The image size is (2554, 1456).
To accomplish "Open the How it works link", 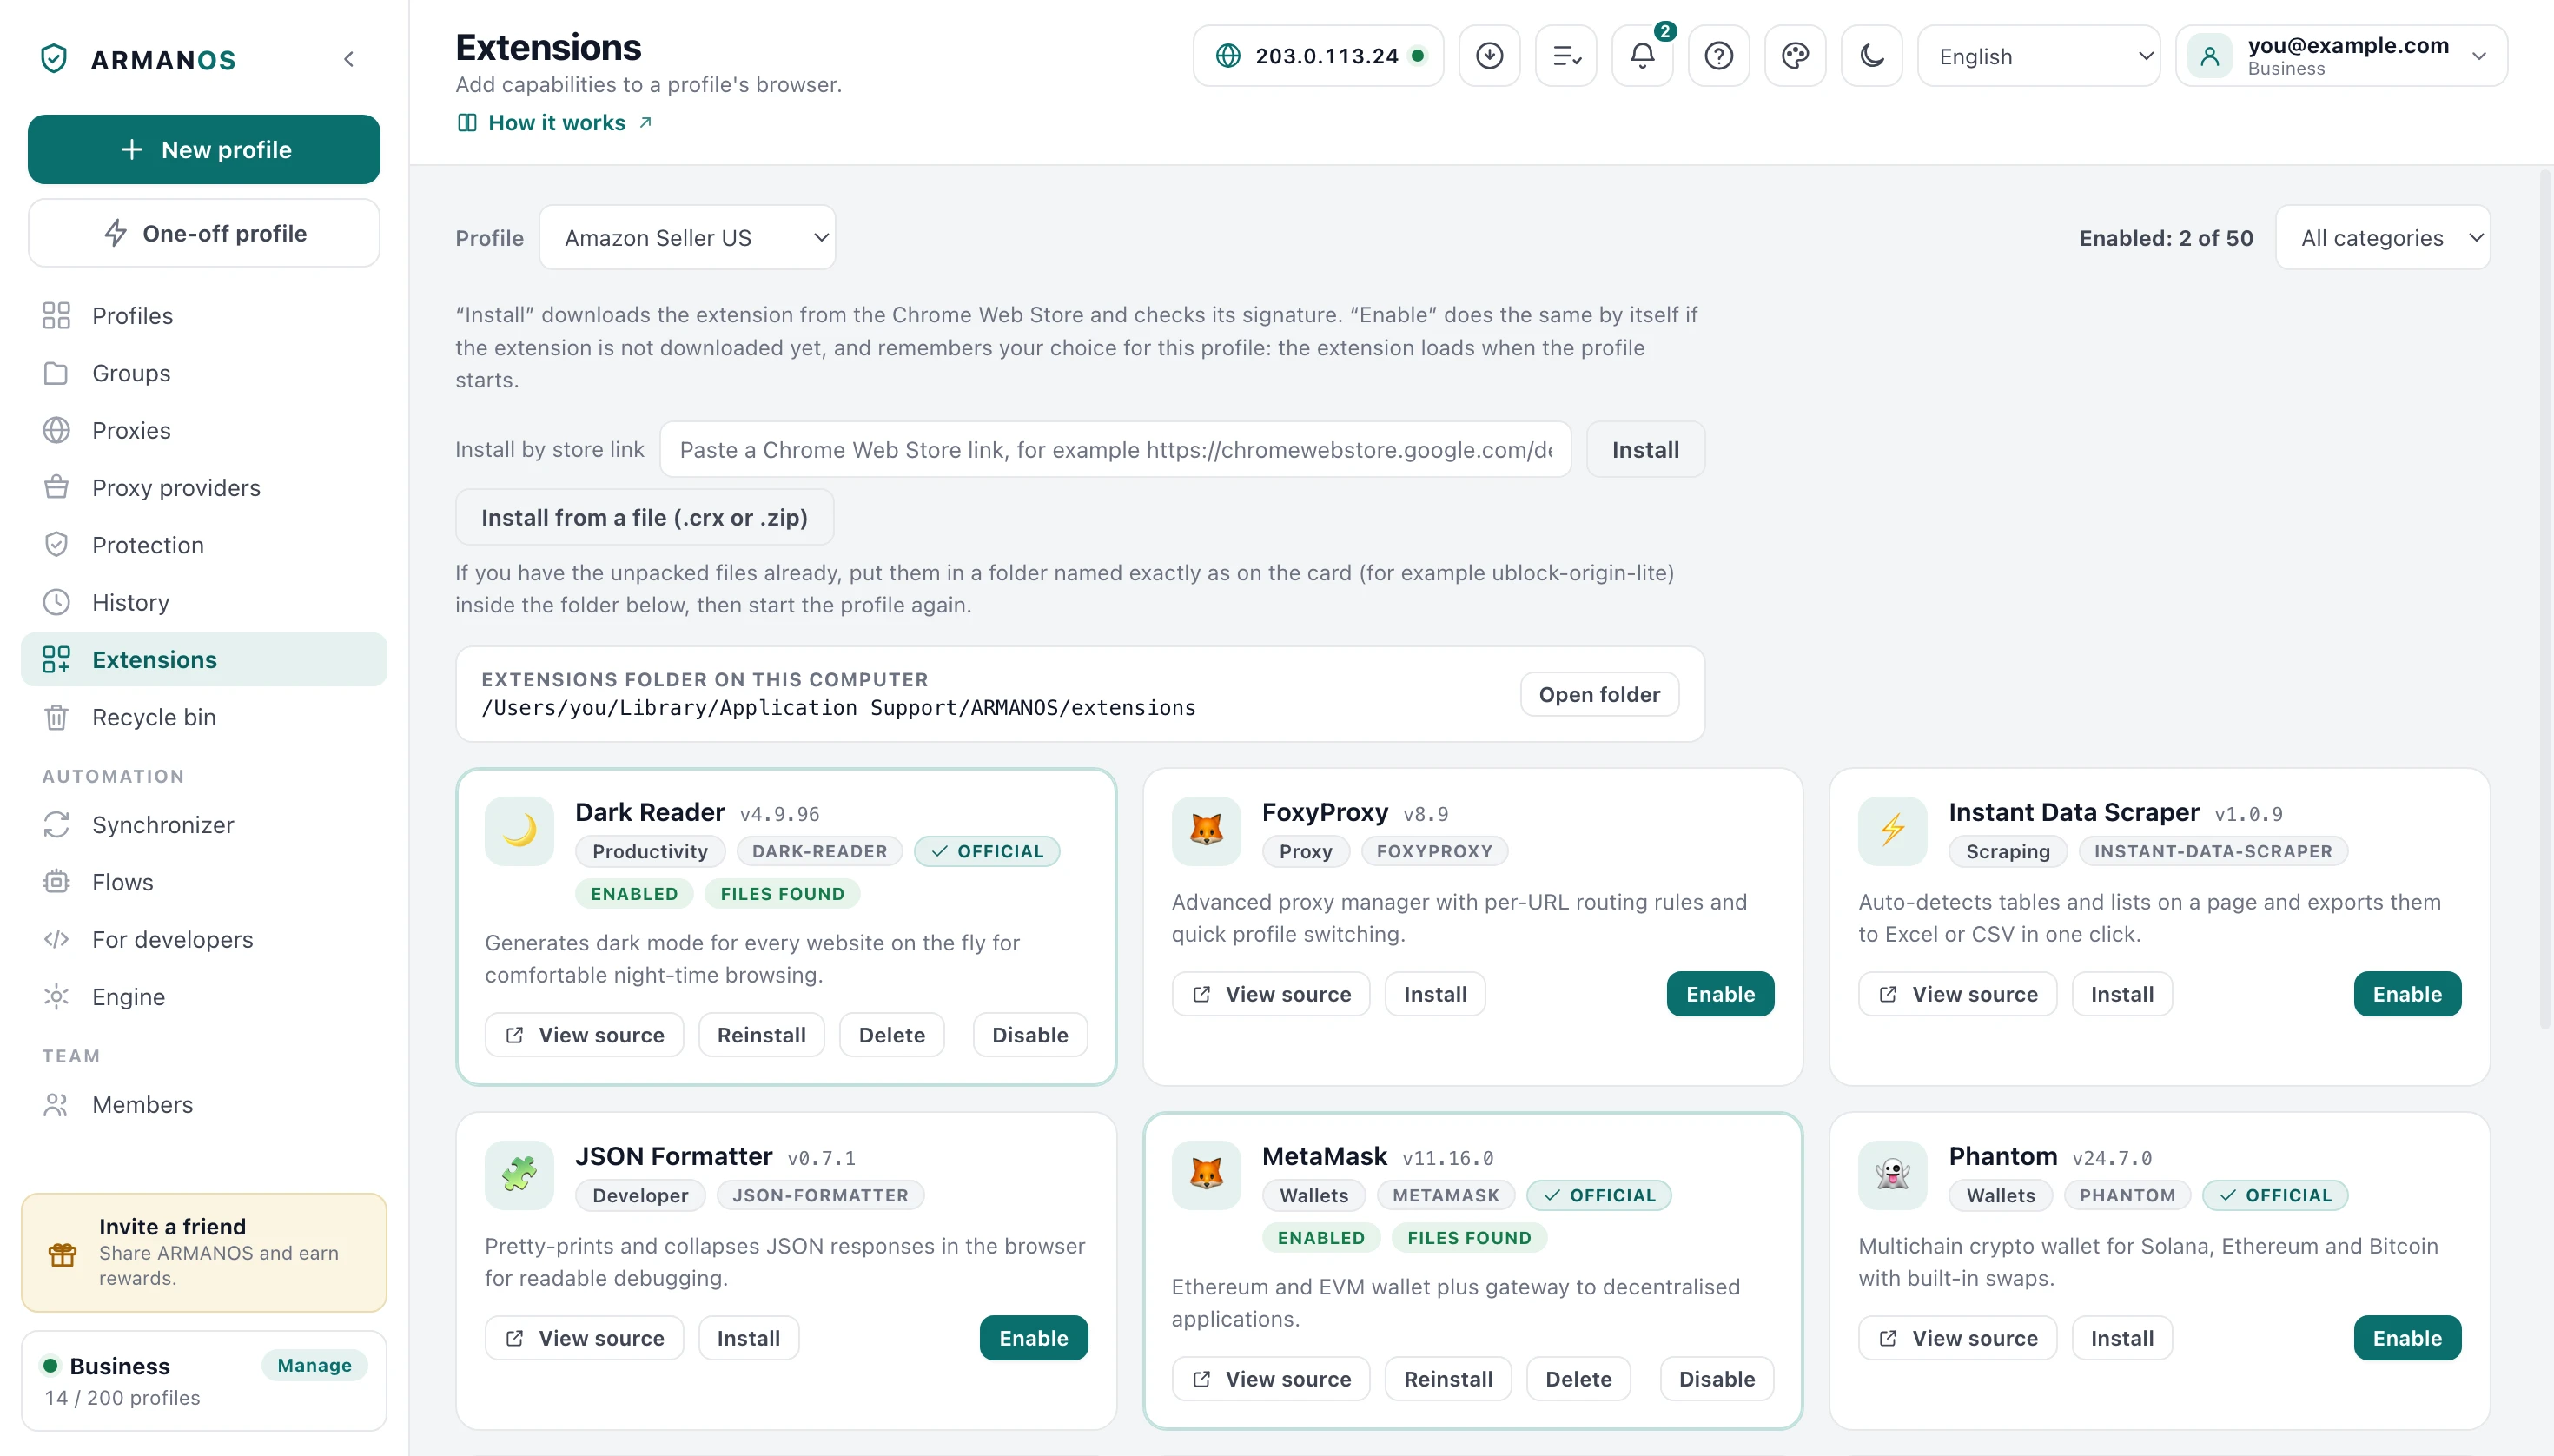I will point(556,123).
